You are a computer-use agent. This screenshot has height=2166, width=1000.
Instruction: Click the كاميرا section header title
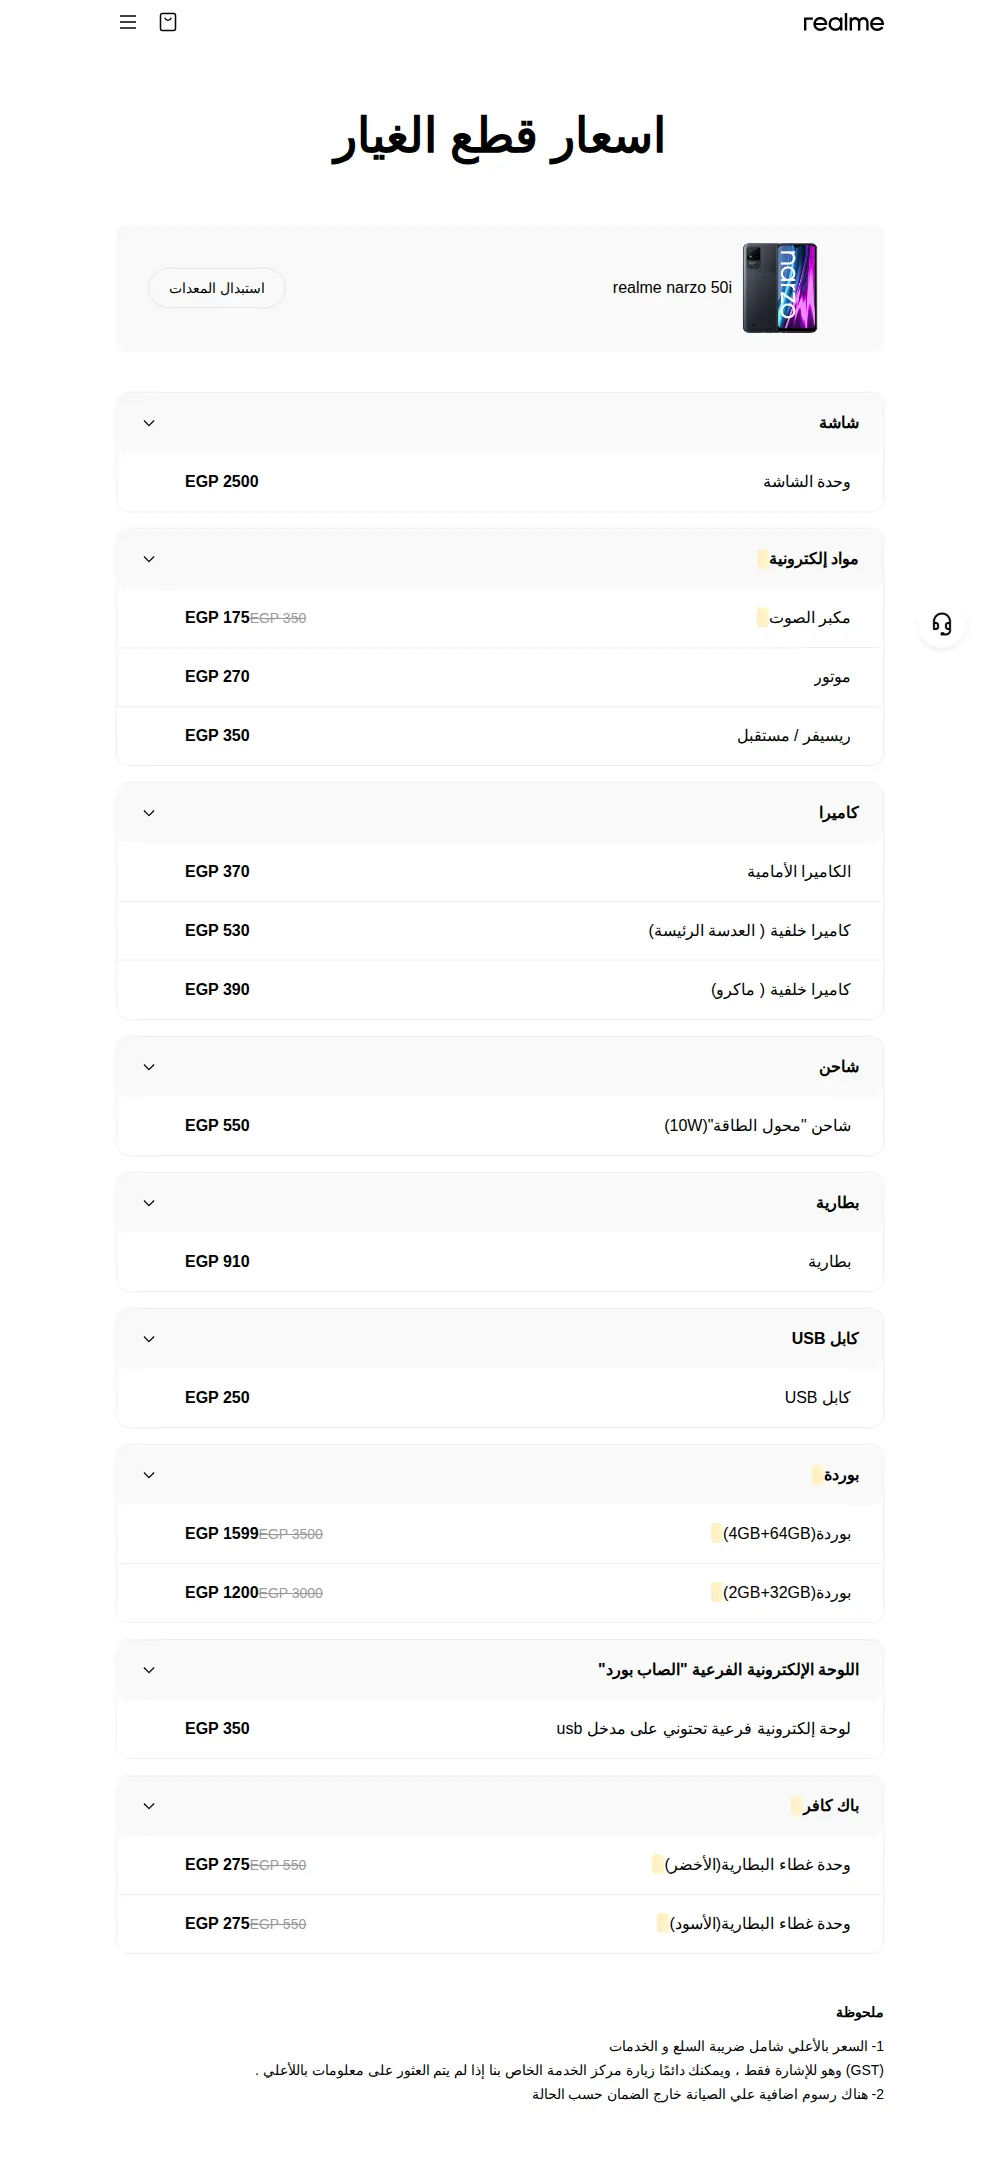point(839,813)
